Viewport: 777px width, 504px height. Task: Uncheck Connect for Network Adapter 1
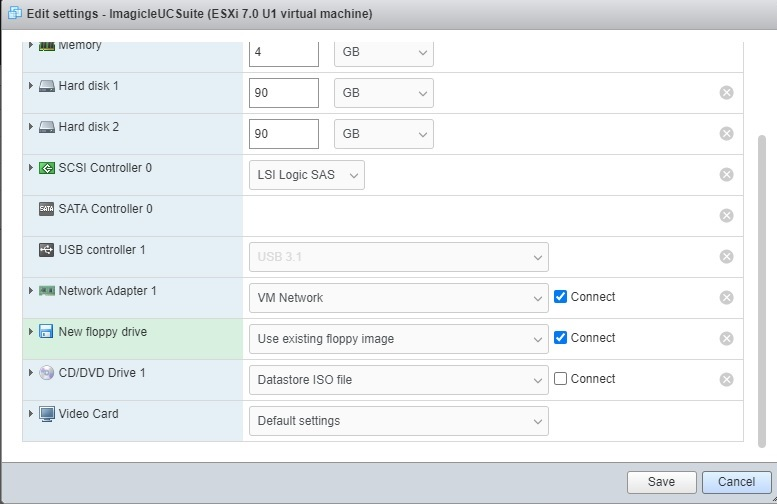point(560,297)
